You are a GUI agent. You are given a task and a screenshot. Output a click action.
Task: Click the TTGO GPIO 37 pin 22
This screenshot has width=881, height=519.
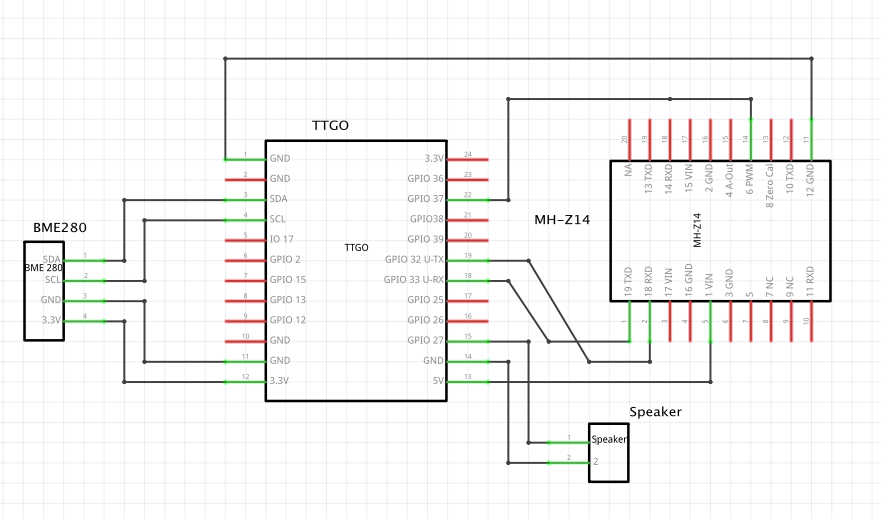coord(468,199)
